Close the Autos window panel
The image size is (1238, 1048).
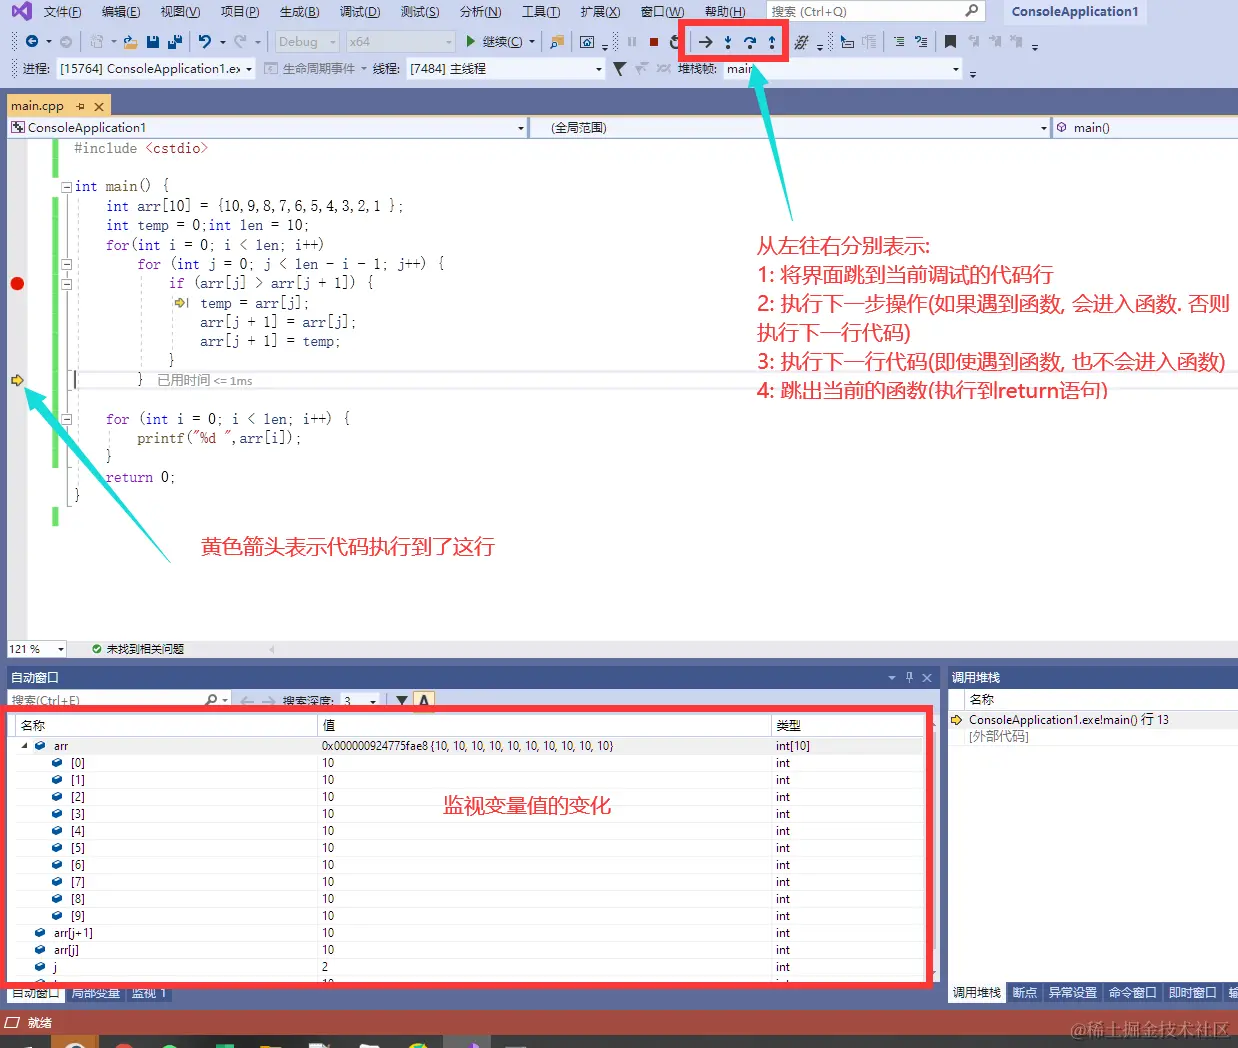coord(927,677)
